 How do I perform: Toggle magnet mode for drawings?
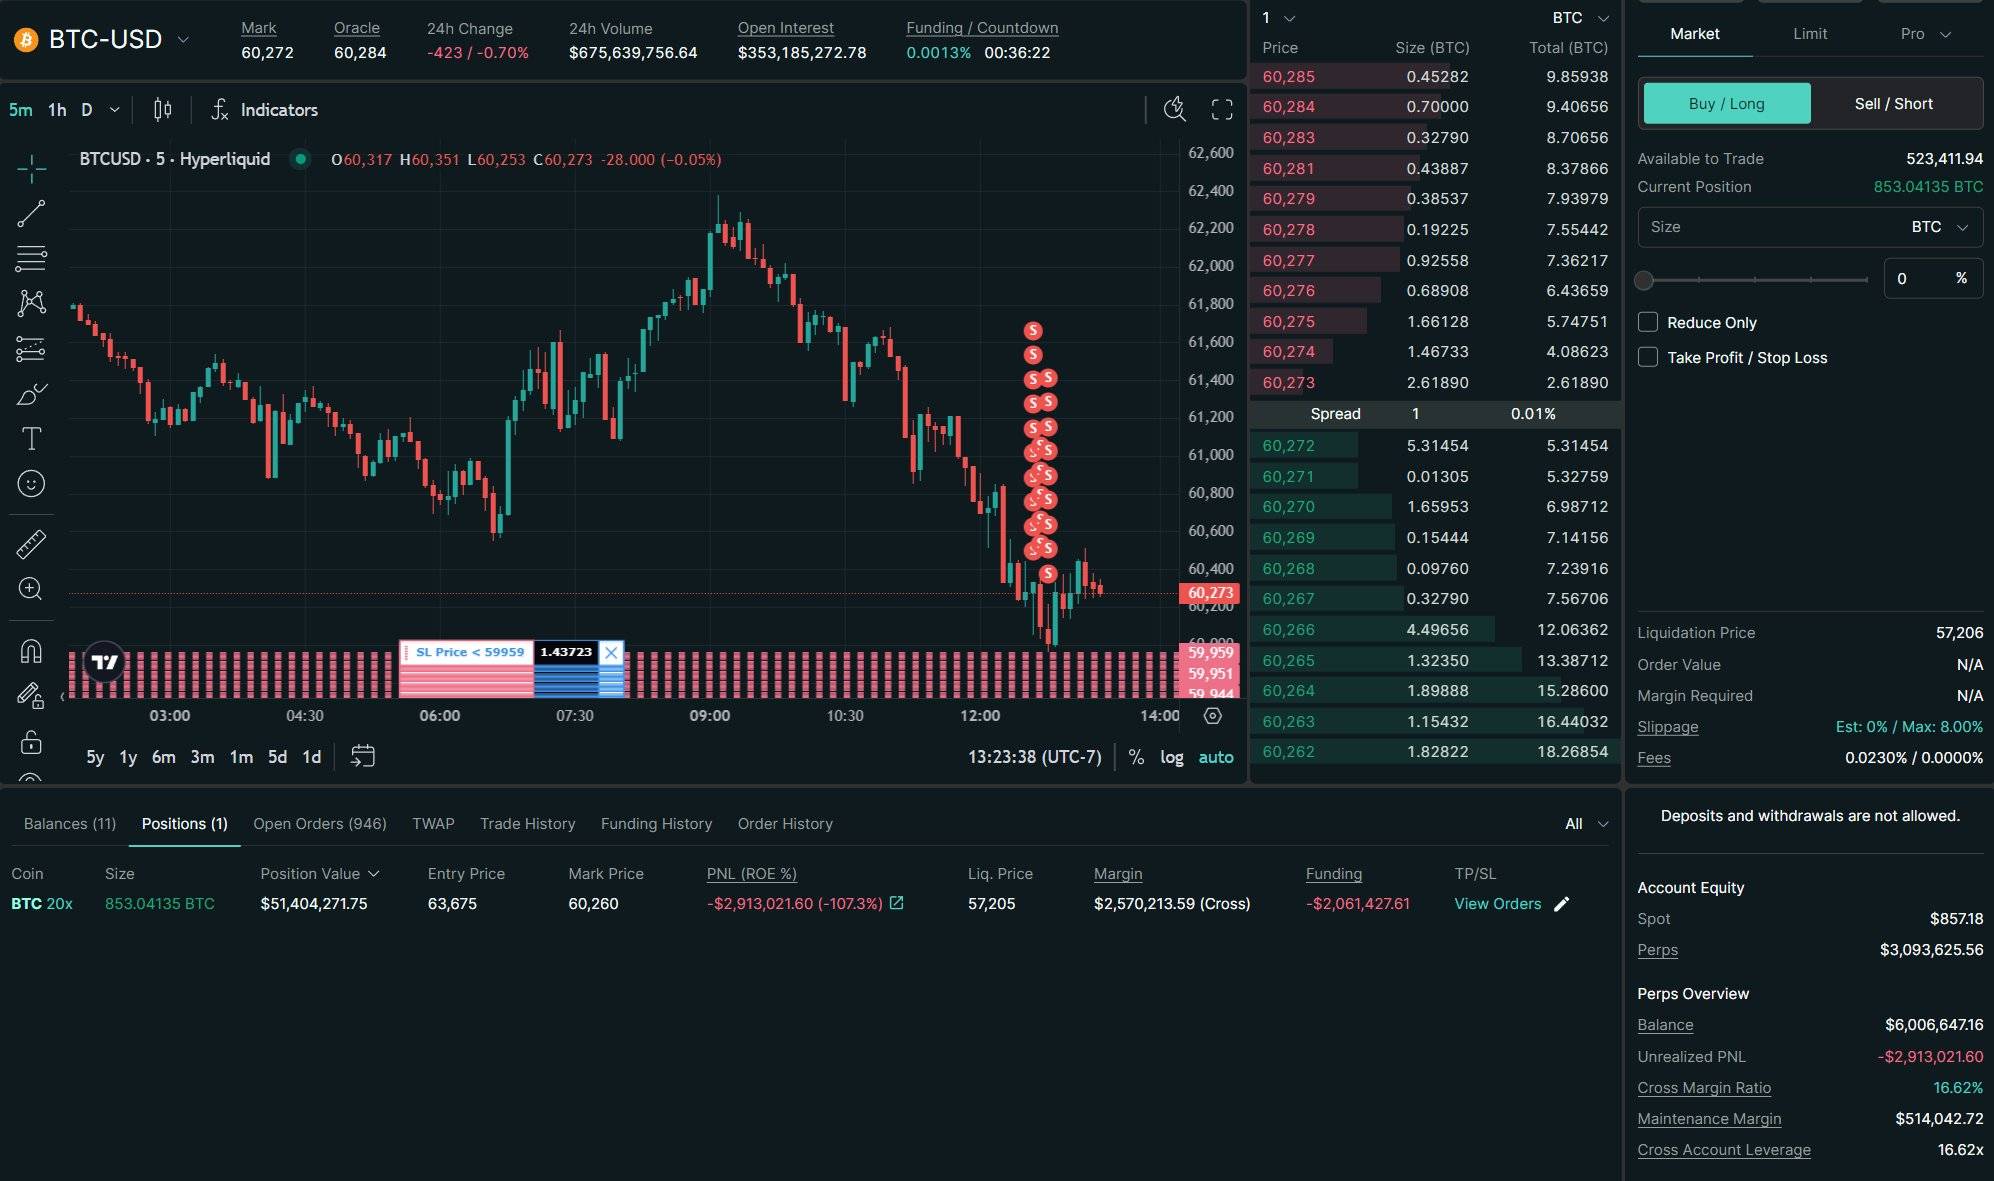[31, 651]
